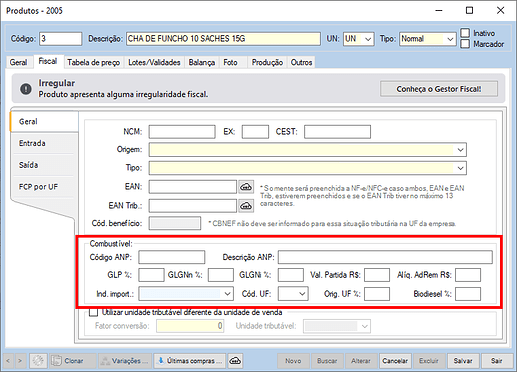Screen dimensions: 517x372
Task: Click the cloud lookup icon beside EAN Trib. field
Action: pos(246,206)
